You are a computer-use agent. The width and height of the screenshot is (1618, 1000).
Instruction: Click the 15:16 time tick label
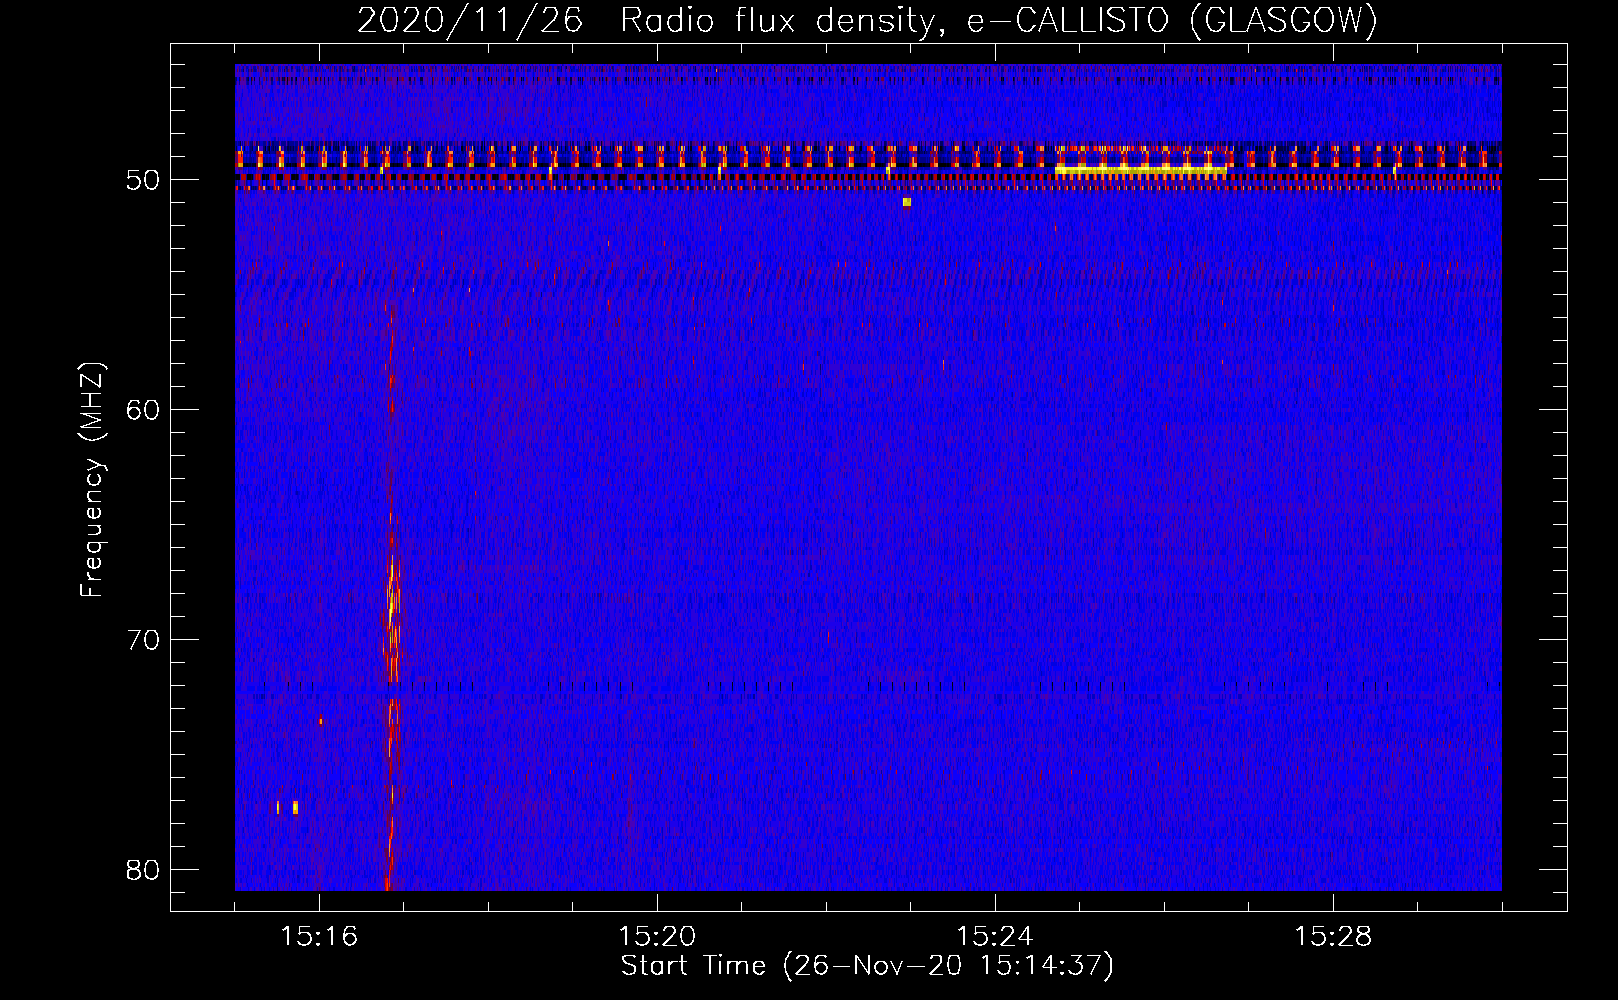[319, 937]
